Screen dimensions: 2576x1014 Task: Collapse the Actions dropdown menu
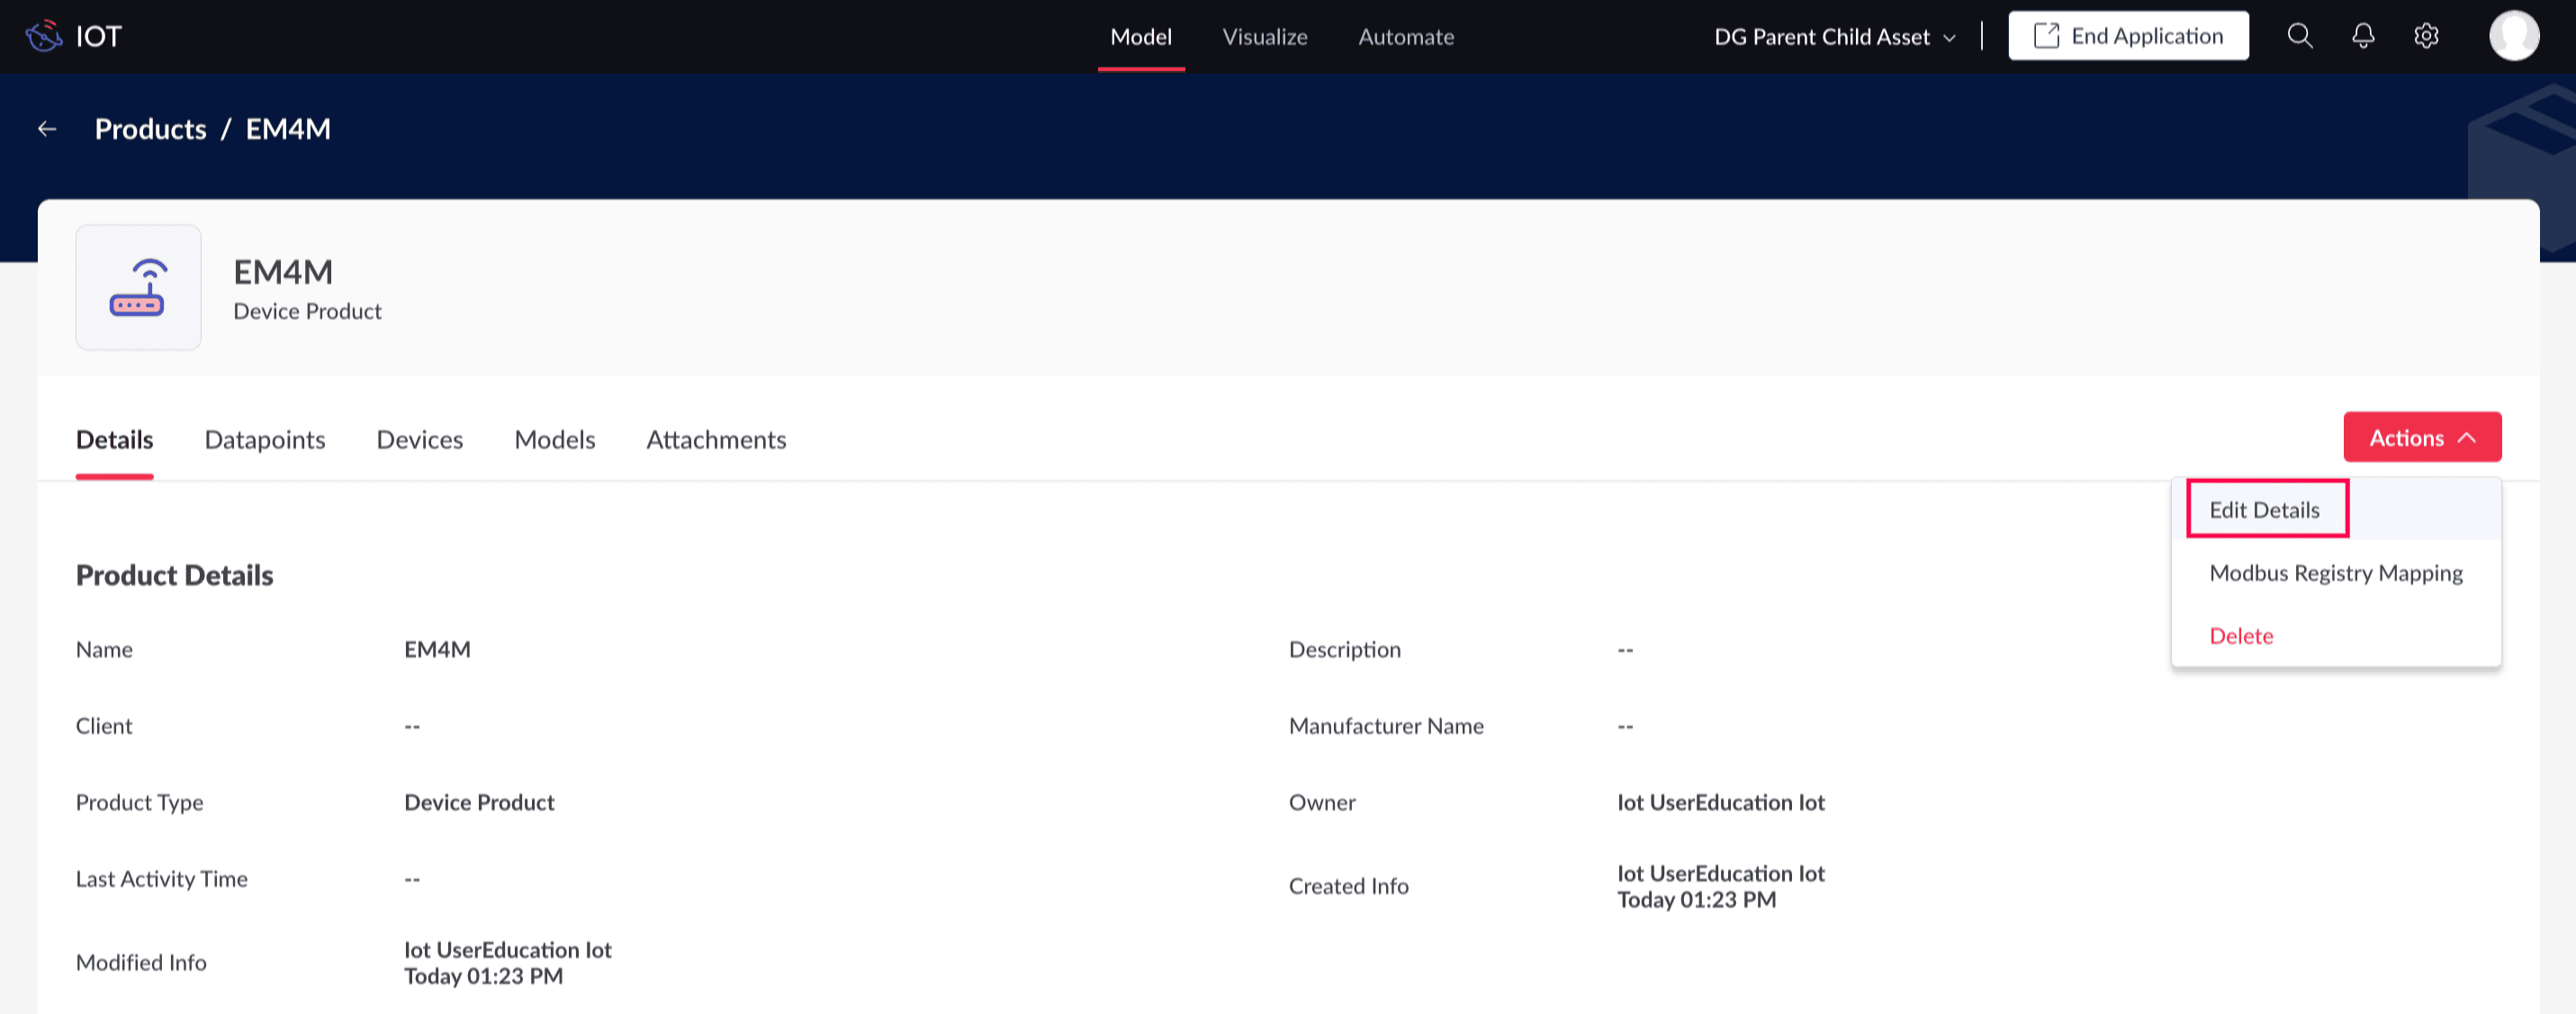pos(2421,437)
